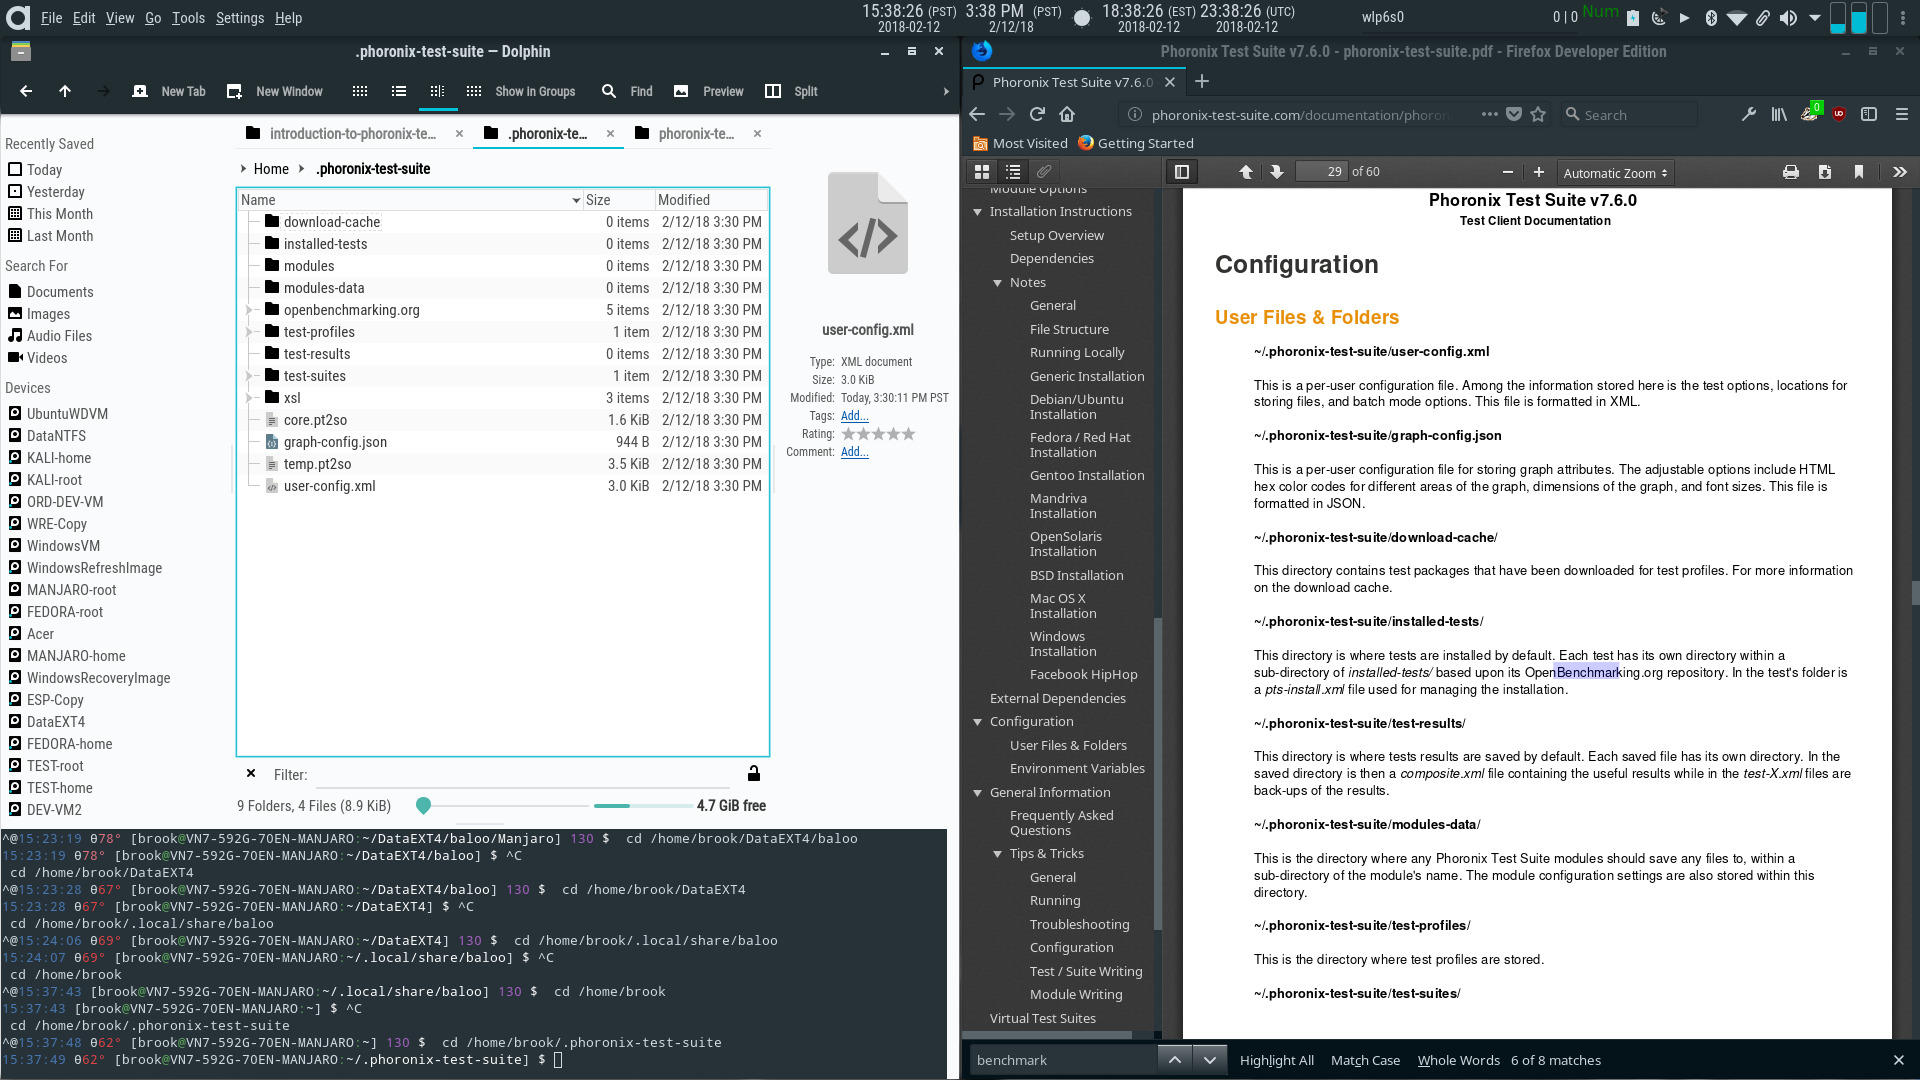Go to next PDF page
The height and width of the screenshot is (1080, 1920).
tap(1277, 172)
